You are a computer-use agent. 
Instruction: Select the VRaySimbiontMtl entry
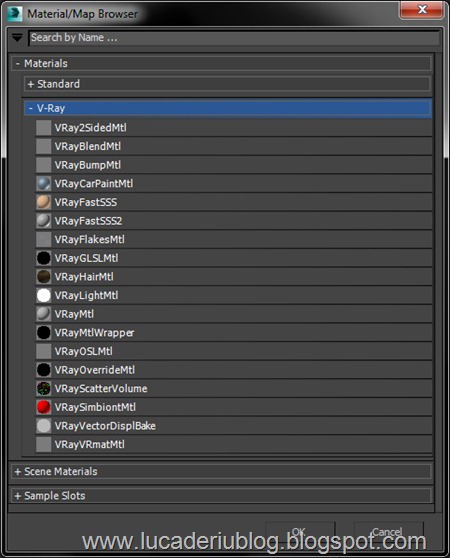coord(234,407)
